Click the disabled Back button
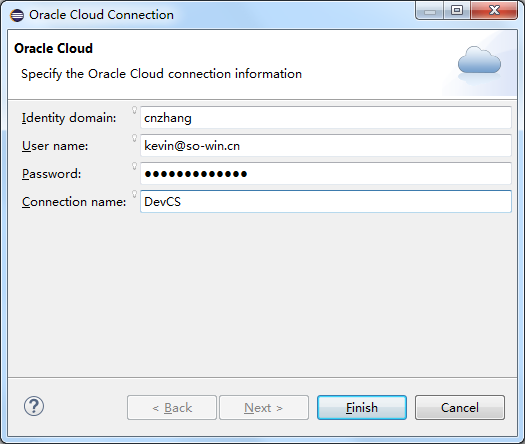This screenshot has width=525, height=444. tap(172, 408)
